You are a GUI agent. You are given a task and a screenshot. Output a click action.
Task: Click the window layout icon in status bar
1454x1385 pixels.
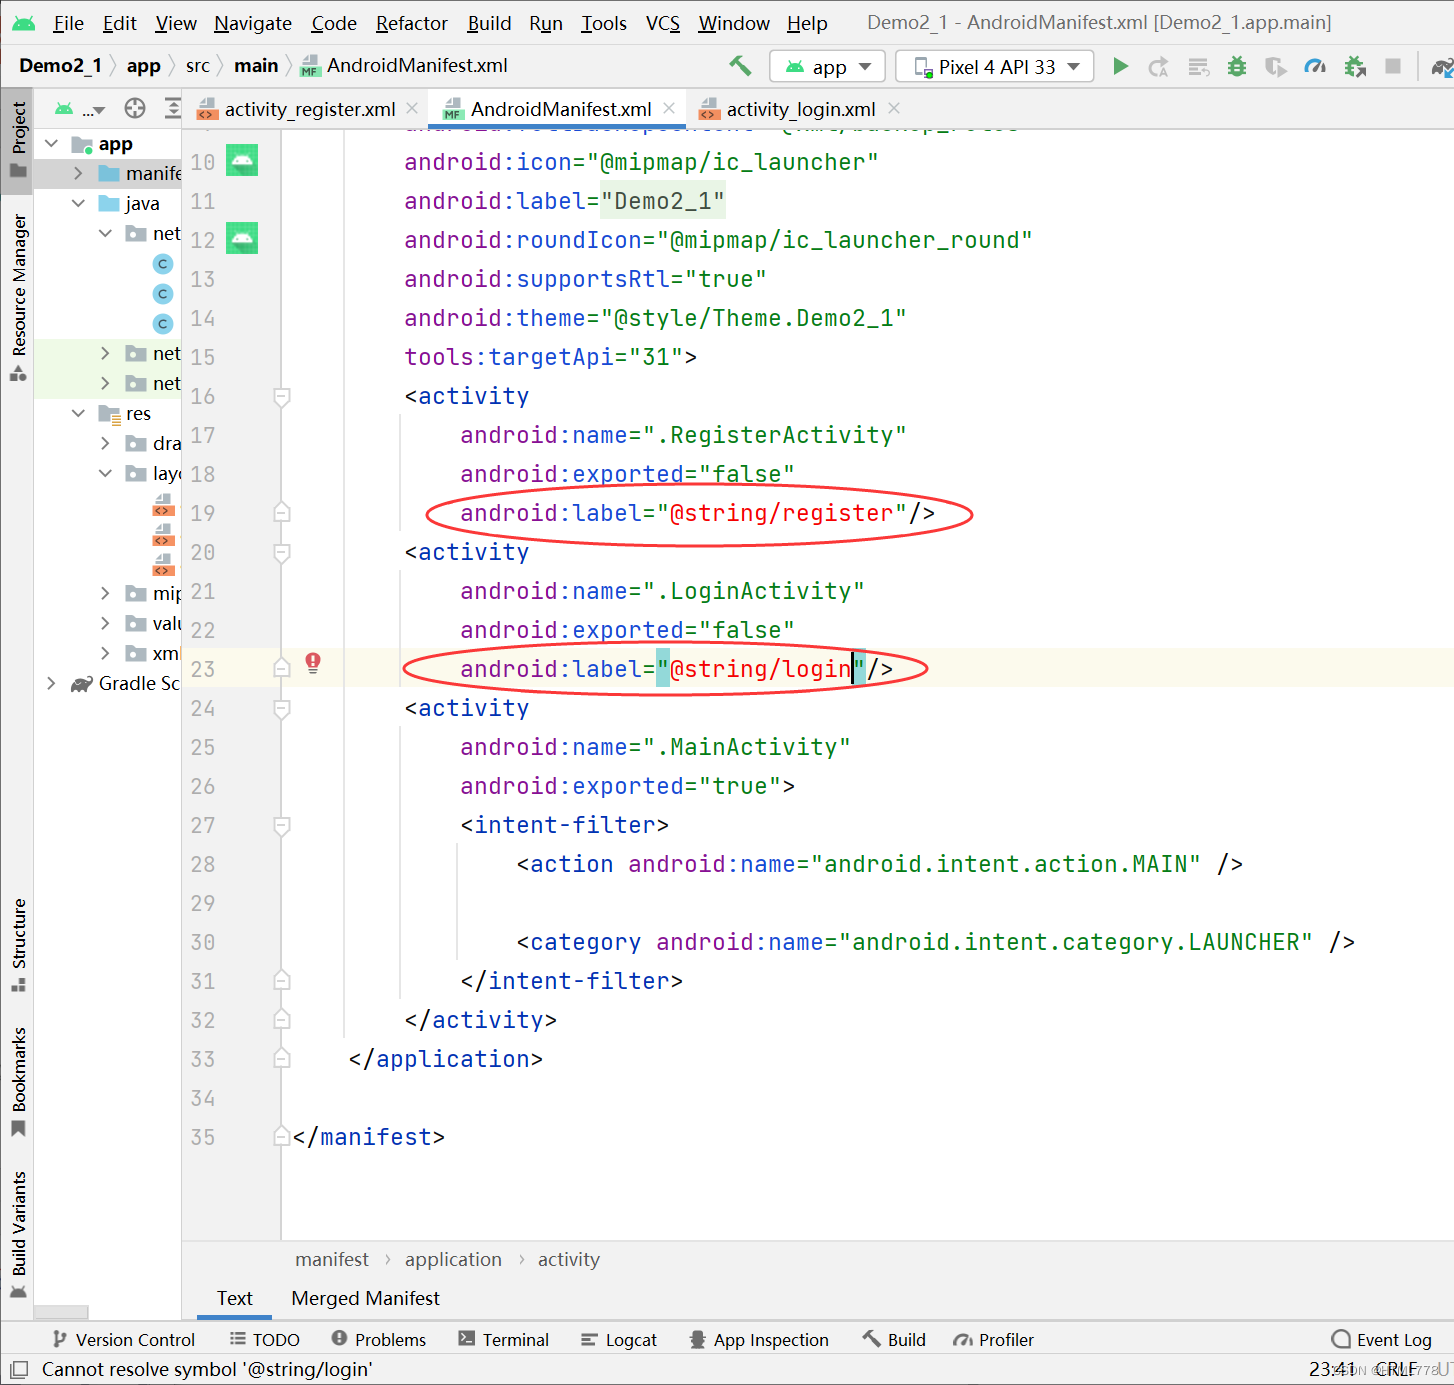point(18,1369)
